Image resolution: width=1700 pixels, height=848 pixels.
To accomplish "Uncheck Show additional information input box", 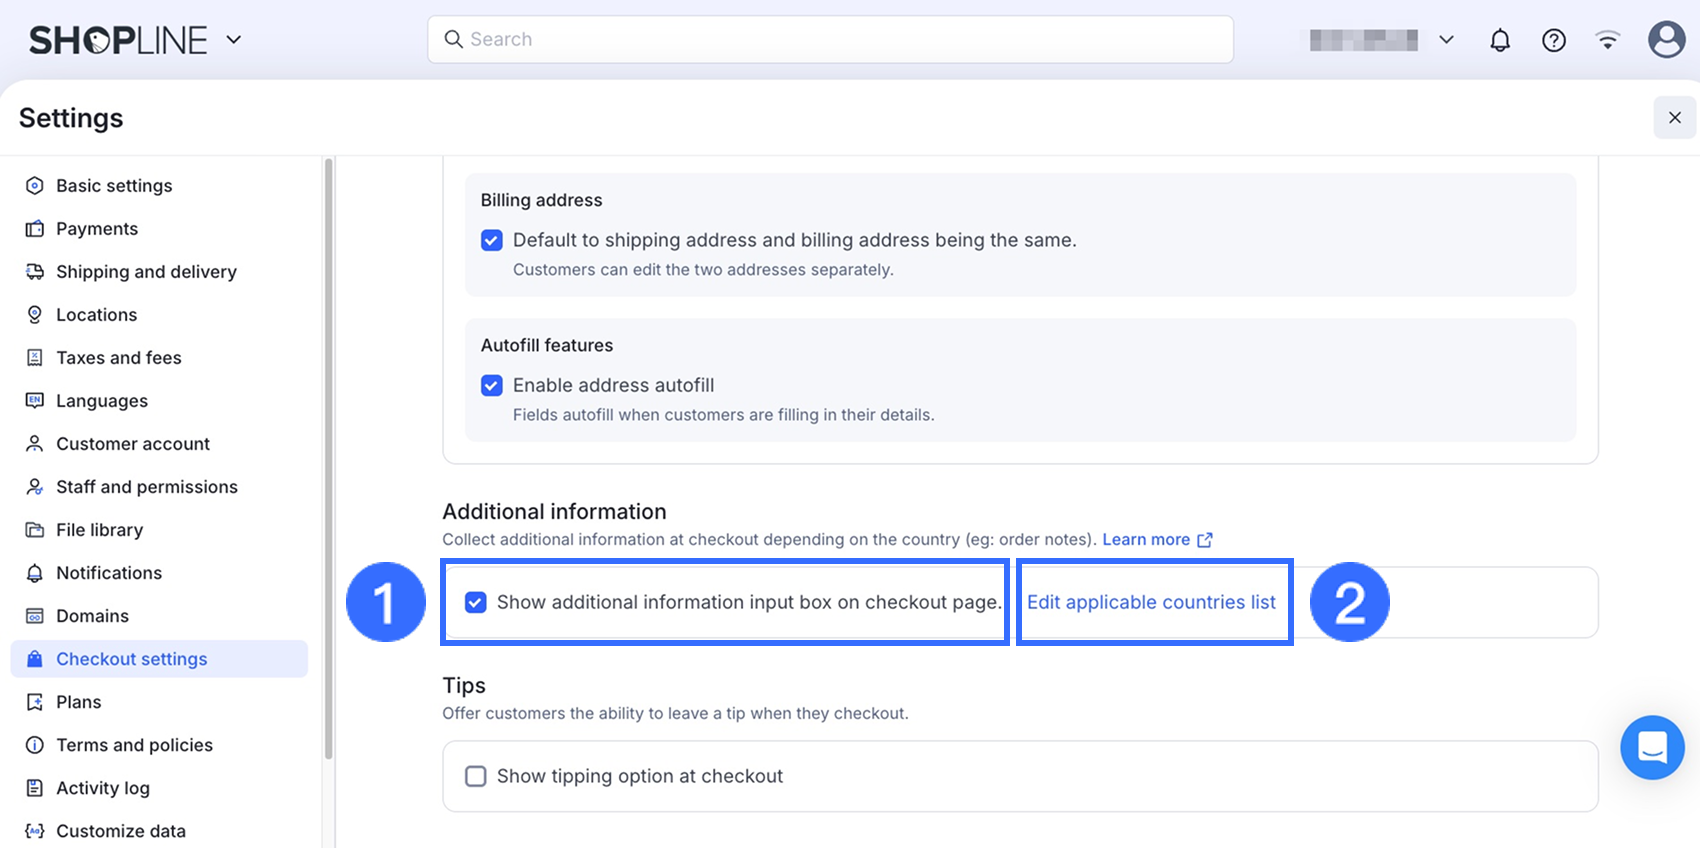I will click(476, 602).
